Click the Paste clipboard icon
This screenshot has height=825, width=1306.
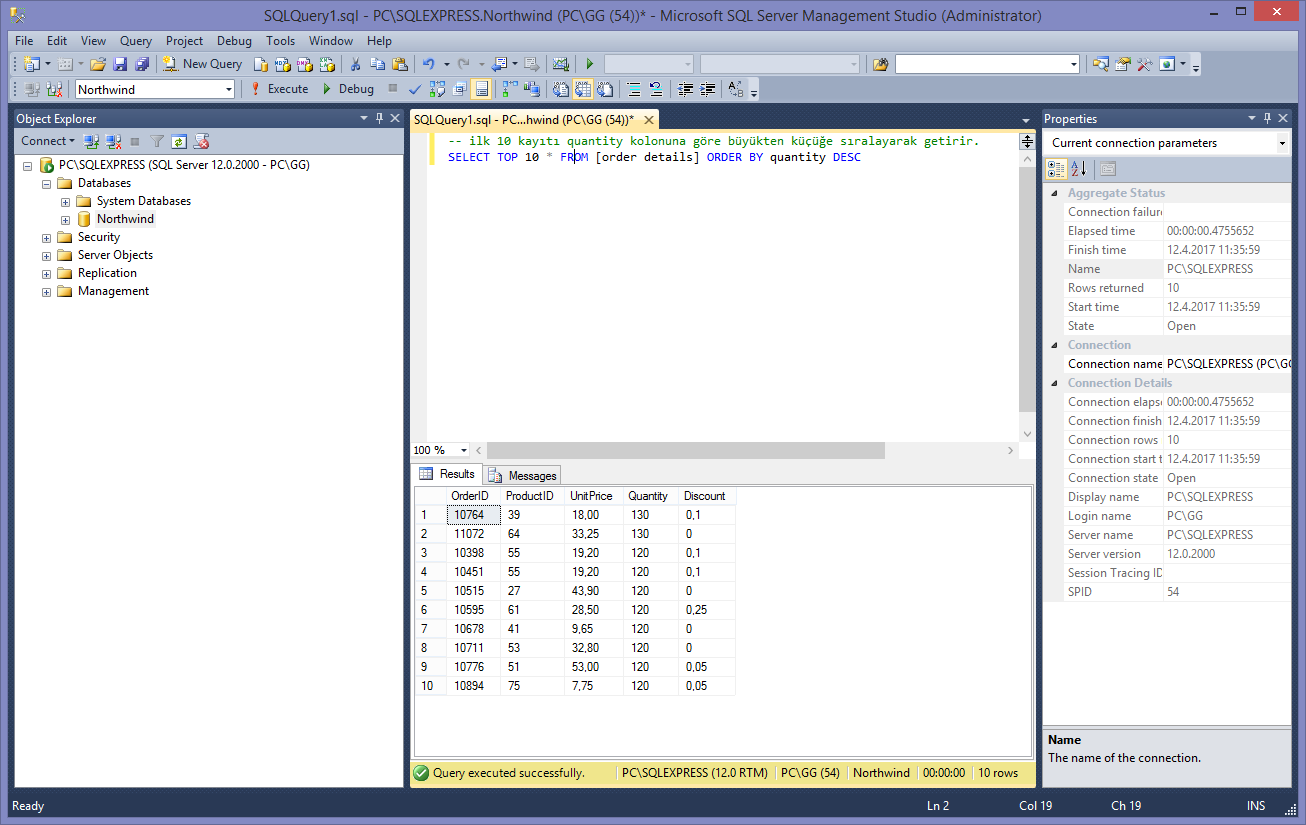click(400, 64)
